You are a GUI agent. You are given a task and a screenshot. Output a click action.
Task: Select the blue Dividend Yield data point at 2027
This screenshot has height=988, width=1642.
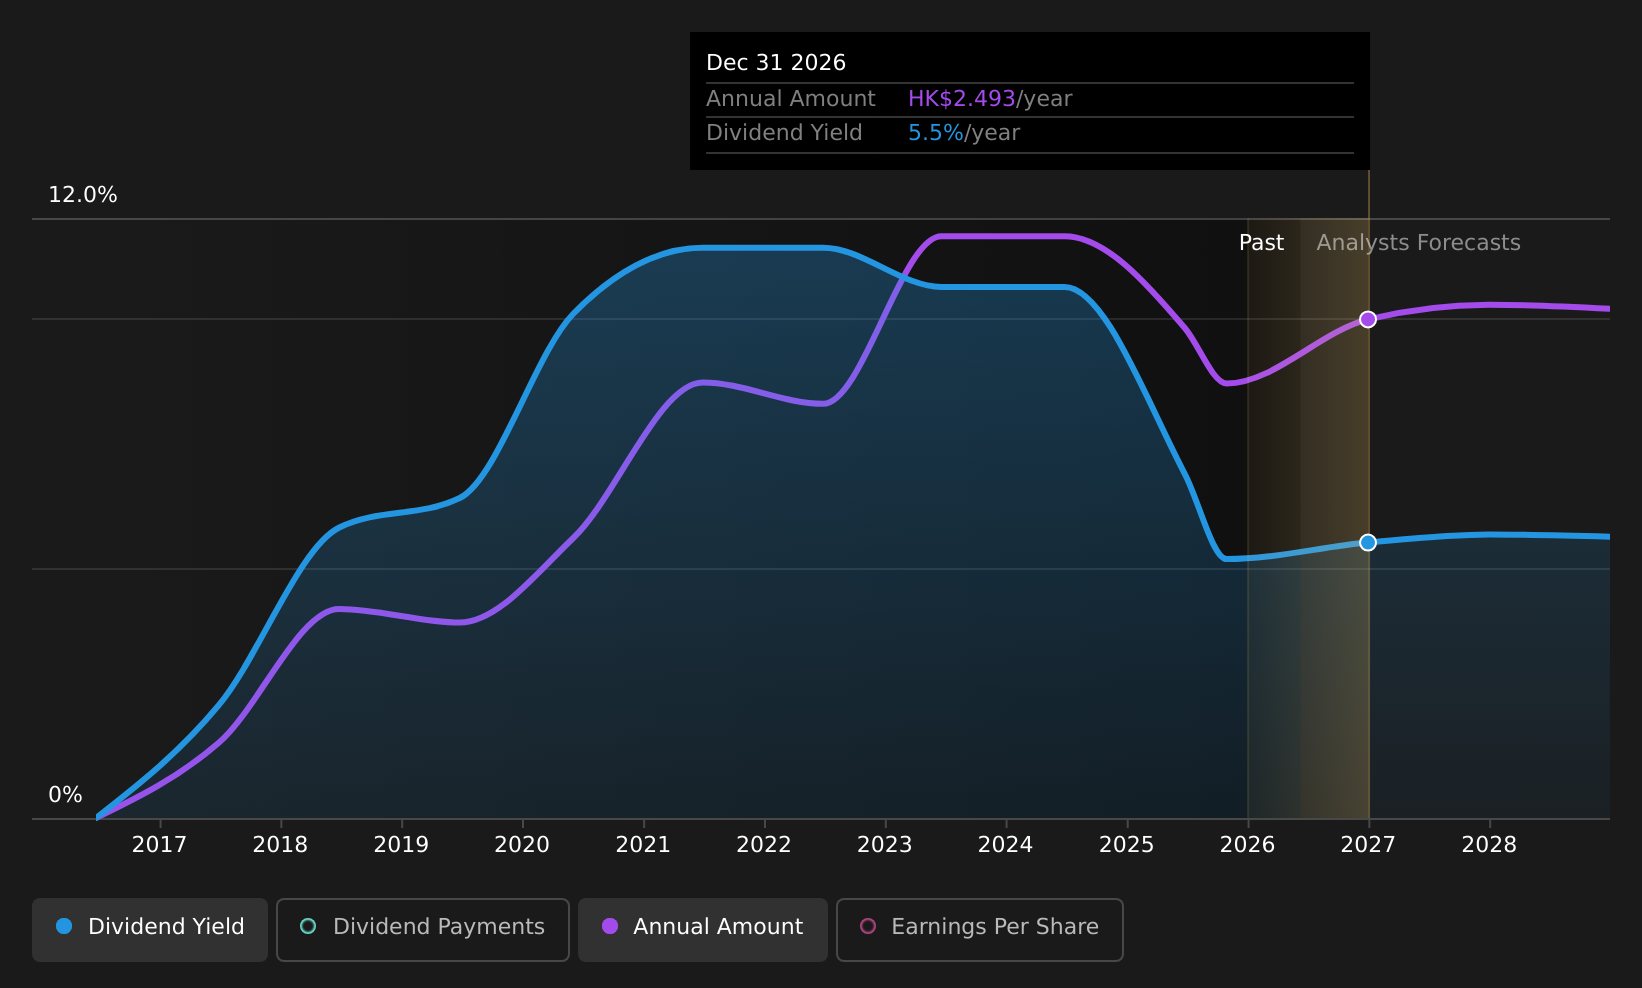tap(1368, 542)
